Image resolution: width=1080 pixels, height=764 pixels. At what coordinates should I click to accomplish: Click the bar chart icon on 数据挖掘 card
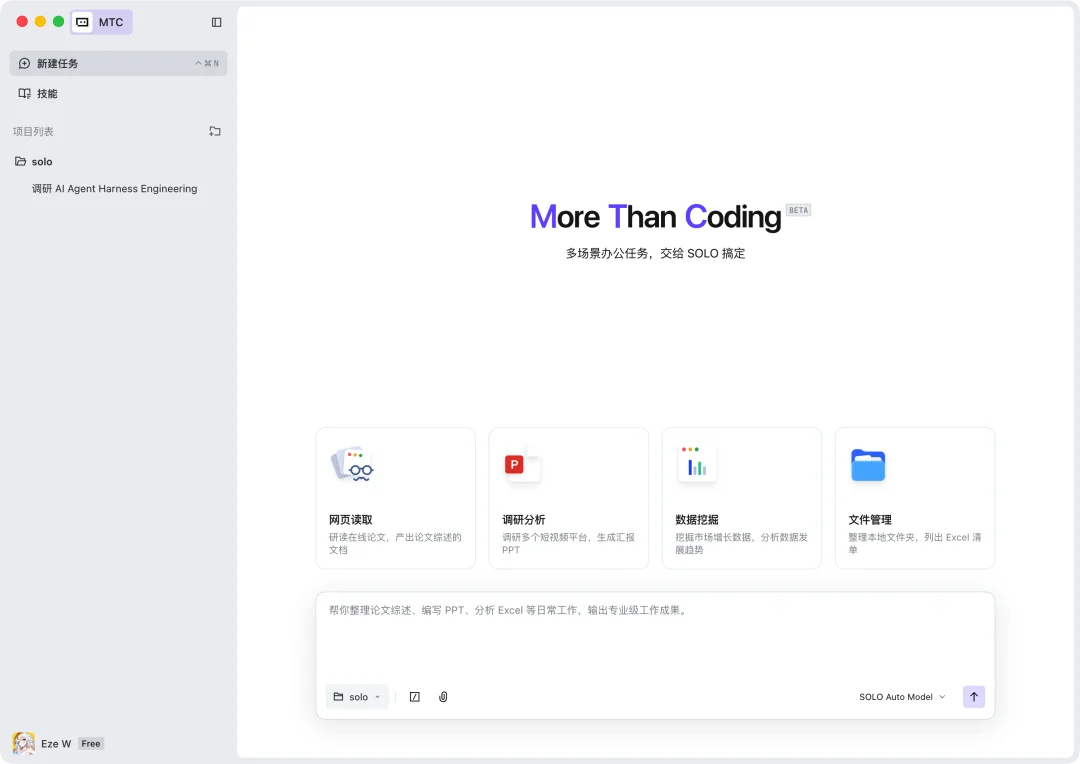696,464
